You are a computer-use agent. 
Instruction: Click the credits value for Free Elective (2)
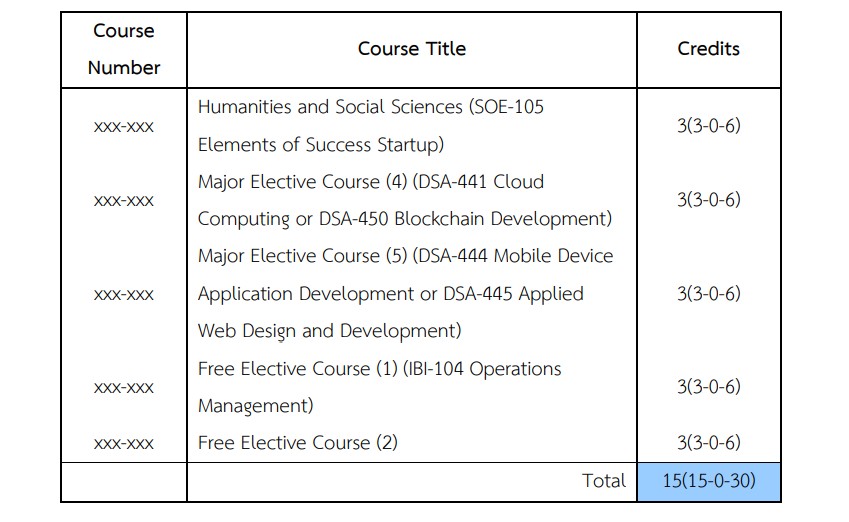708,442
